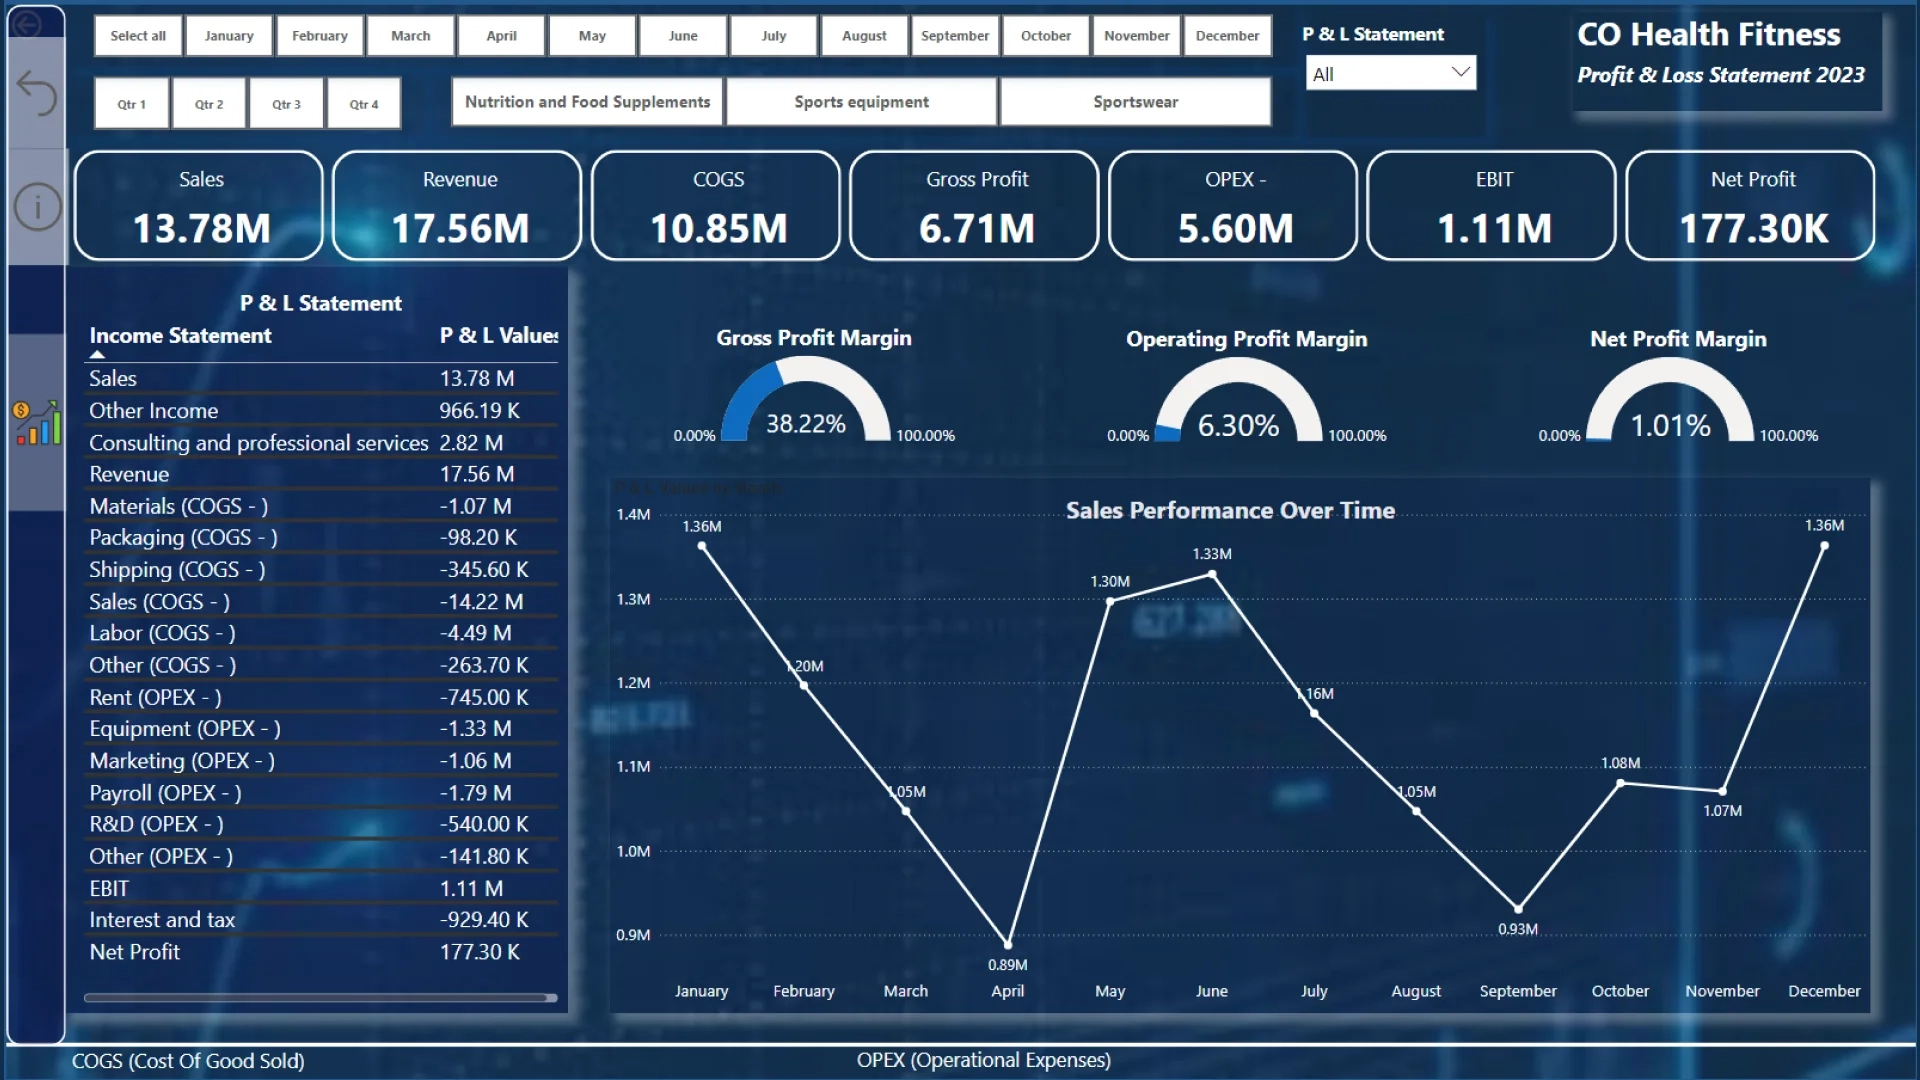Click the info icon in the left sidebar
This screenshot has height=1080, width=1920.
[37, 206]
